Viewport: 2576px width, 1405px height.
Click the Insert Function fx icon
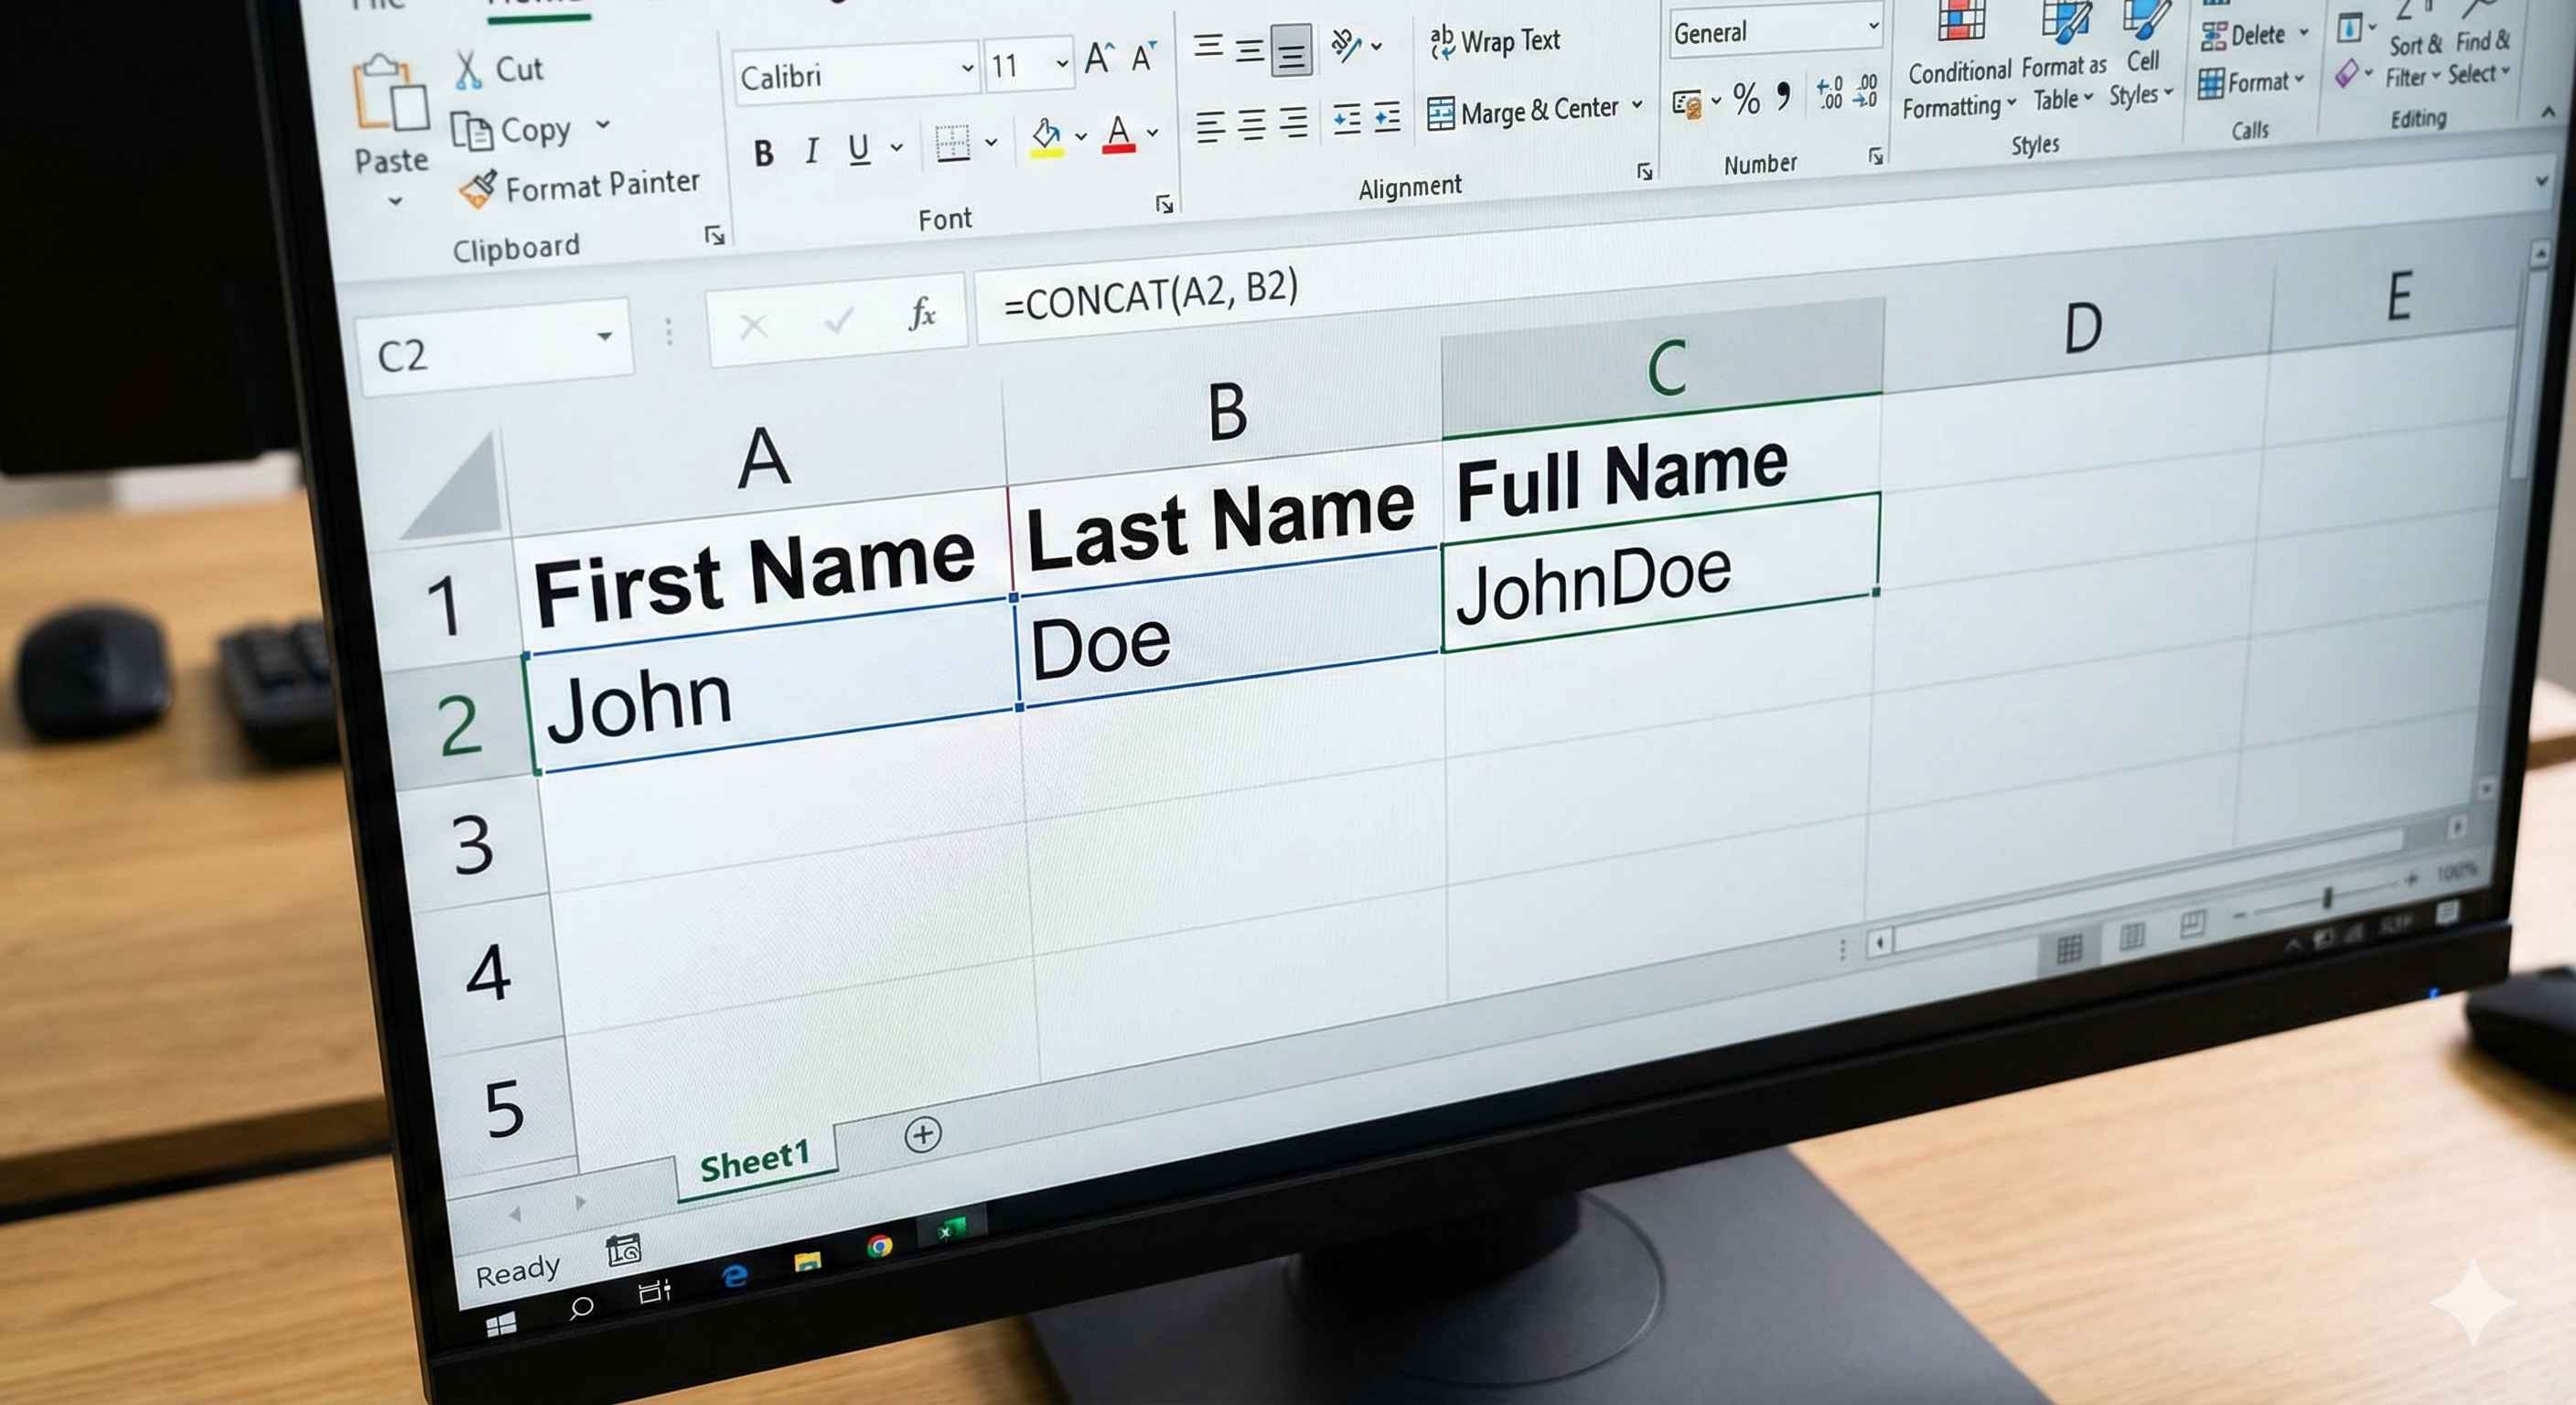click(921, 315)
